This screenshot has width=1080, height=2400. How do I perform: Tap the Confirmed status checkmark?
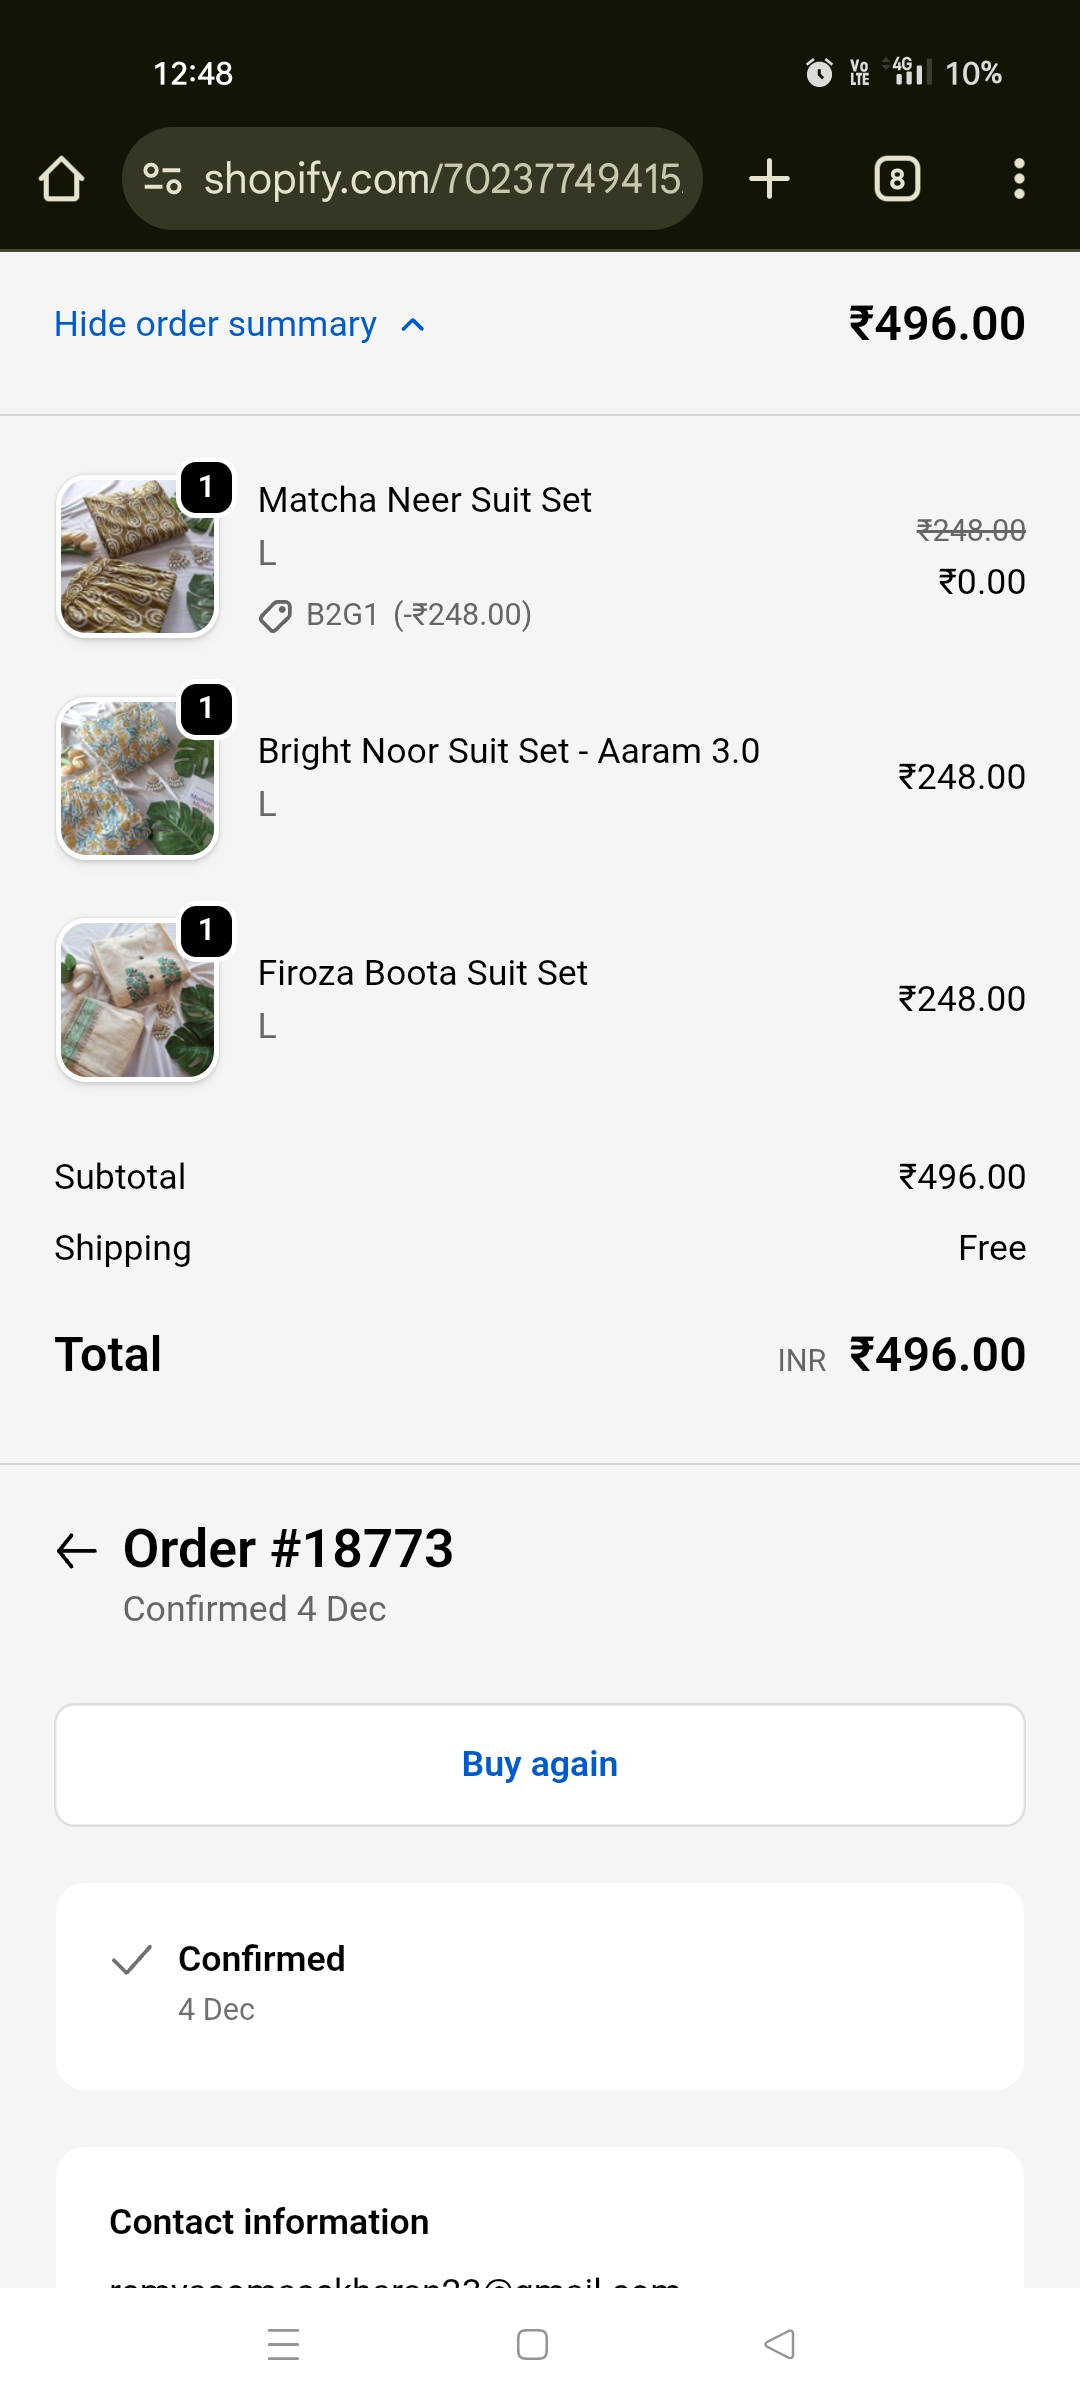[x=132, y=1960]
